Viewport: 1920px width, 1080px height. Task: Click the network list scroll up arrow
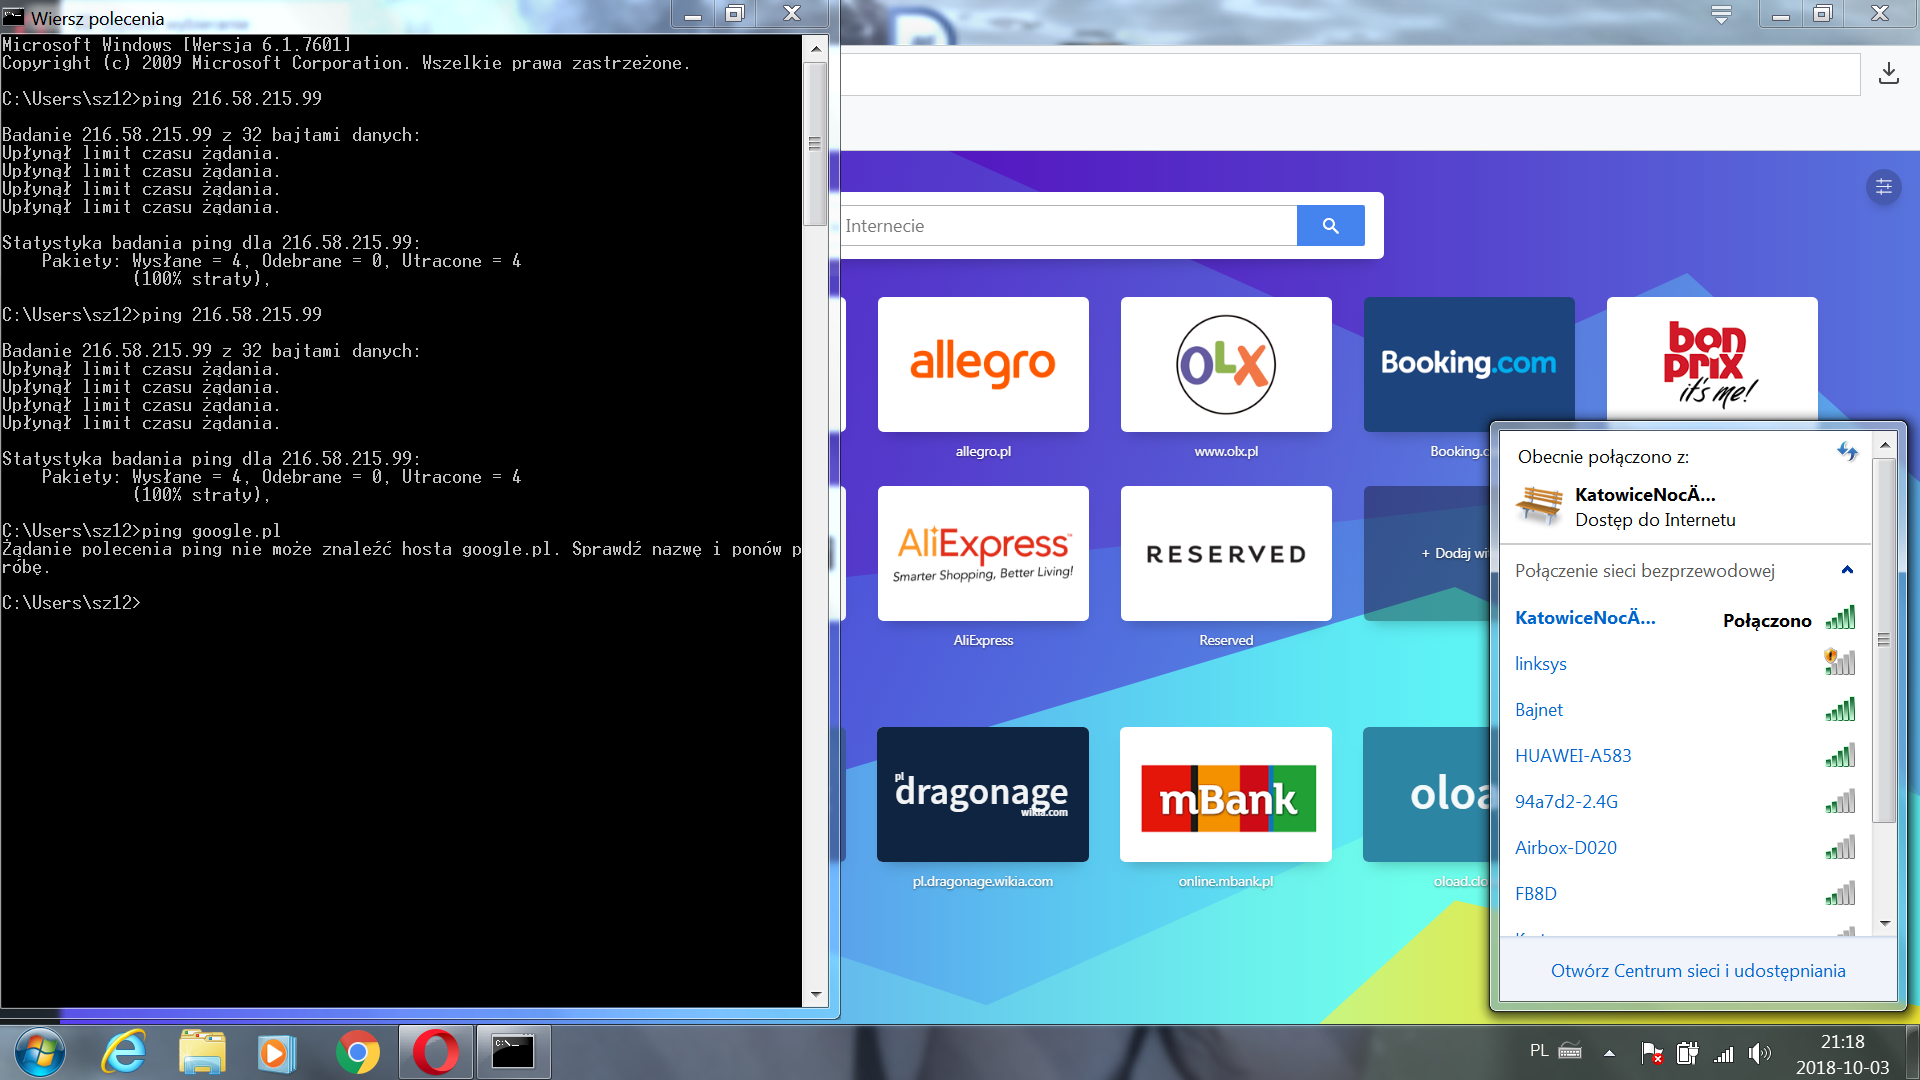[x=1885, y=445]
